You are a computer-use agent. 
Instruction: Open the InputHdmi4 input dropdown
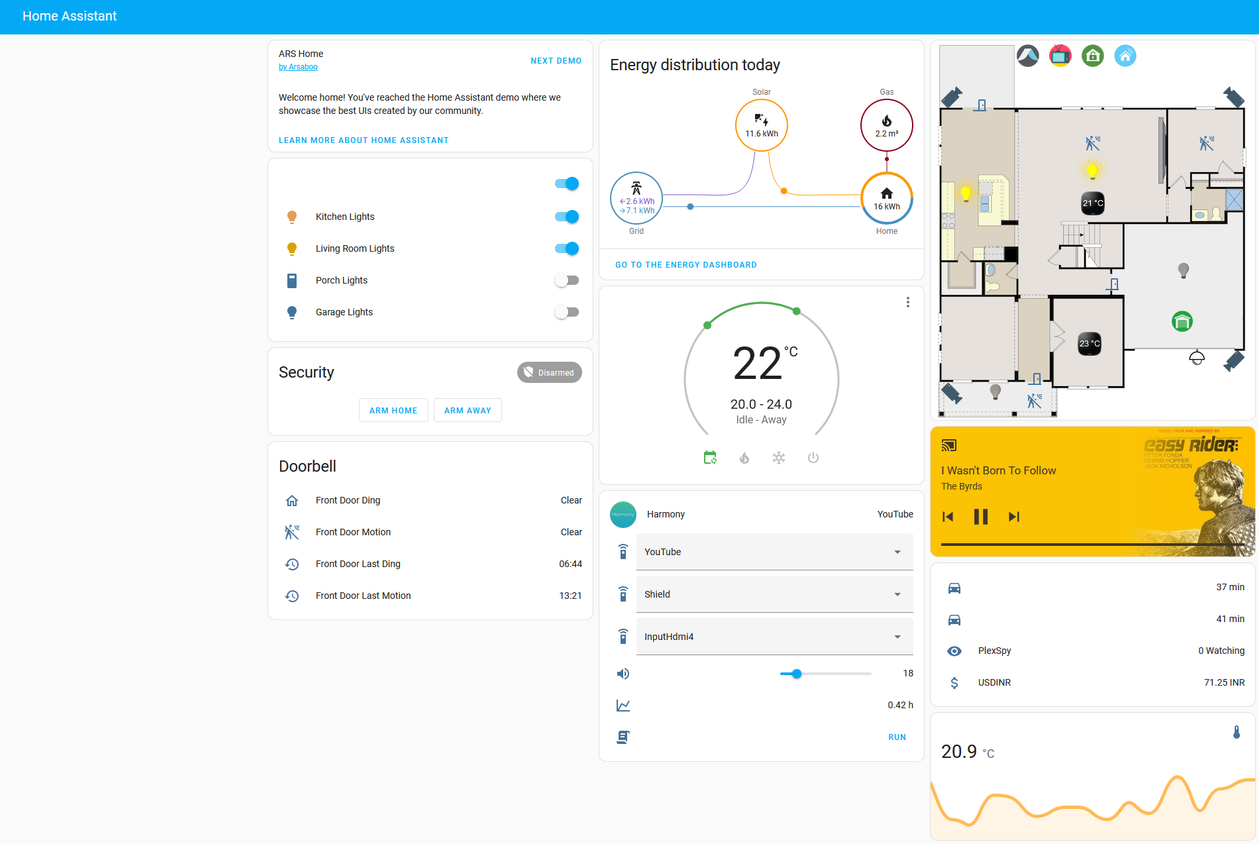coord(775,636)
